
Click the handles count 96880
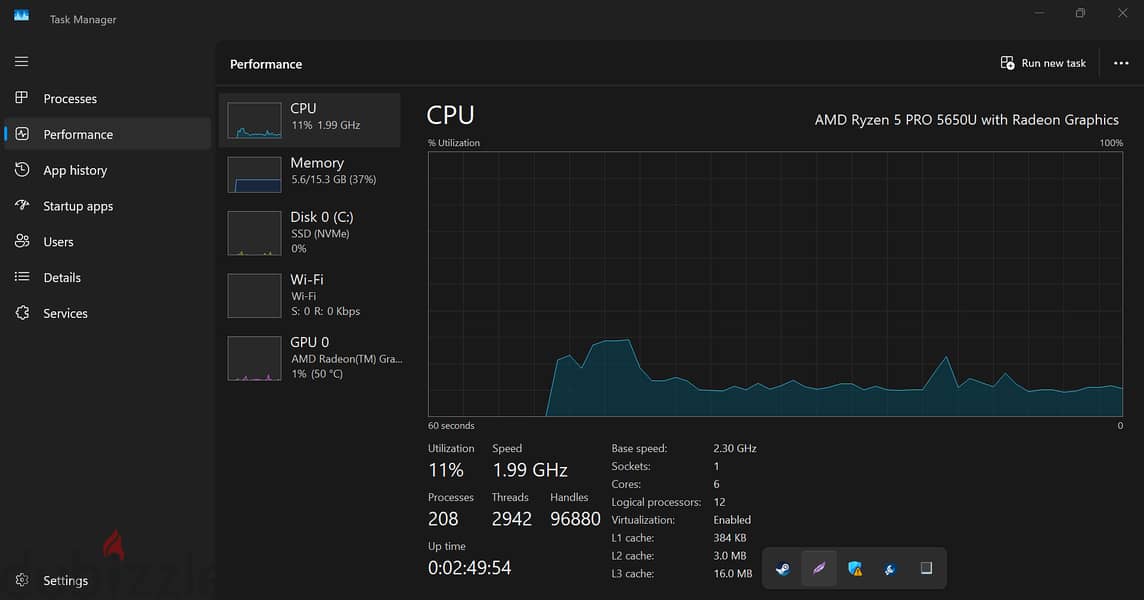point(575,519)
